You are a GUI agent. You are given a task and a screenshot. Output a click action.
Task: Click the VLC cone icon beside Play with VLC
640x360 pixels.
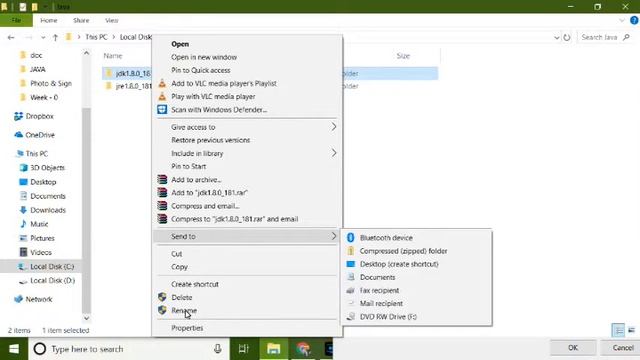click(x=162, y=96)
